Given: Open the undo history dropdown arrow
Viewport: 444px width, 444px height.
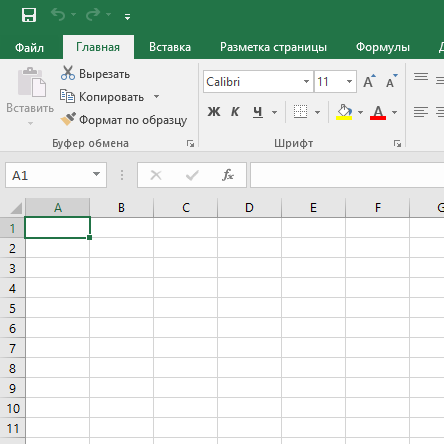Looking at the screenshot, I should pos(74,15).
